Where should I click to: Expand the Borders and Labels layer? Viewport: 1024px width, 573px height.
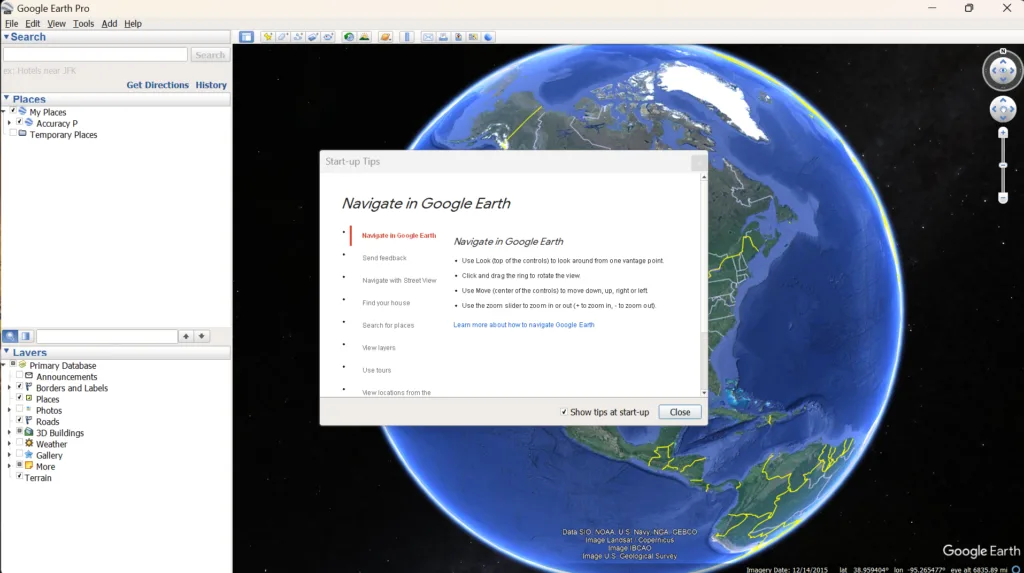click(9, 387)
